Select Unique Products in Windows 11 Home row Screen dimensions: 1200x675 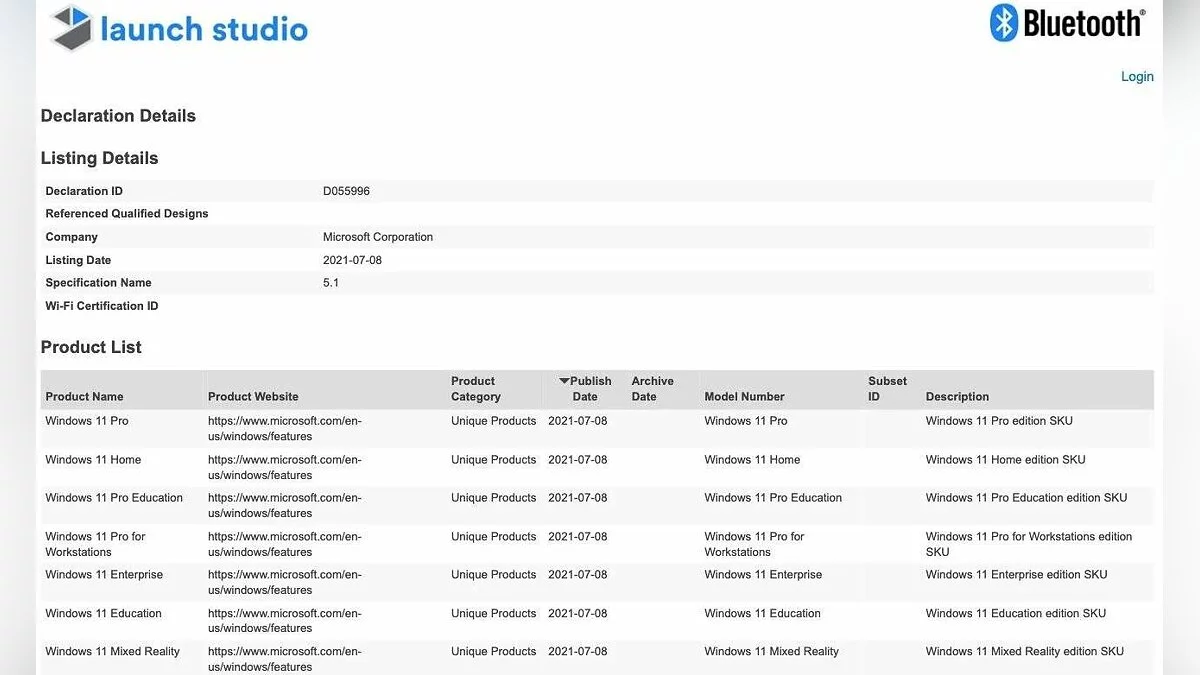pos(494,460)
